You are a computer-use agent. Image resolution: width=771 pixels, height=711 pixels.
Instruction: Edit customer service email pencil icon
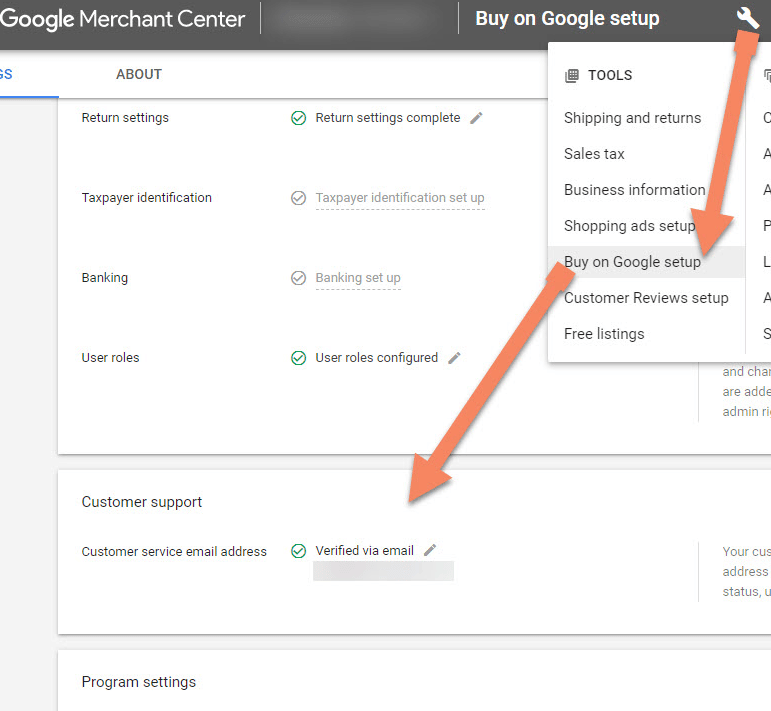click(430, 550)
